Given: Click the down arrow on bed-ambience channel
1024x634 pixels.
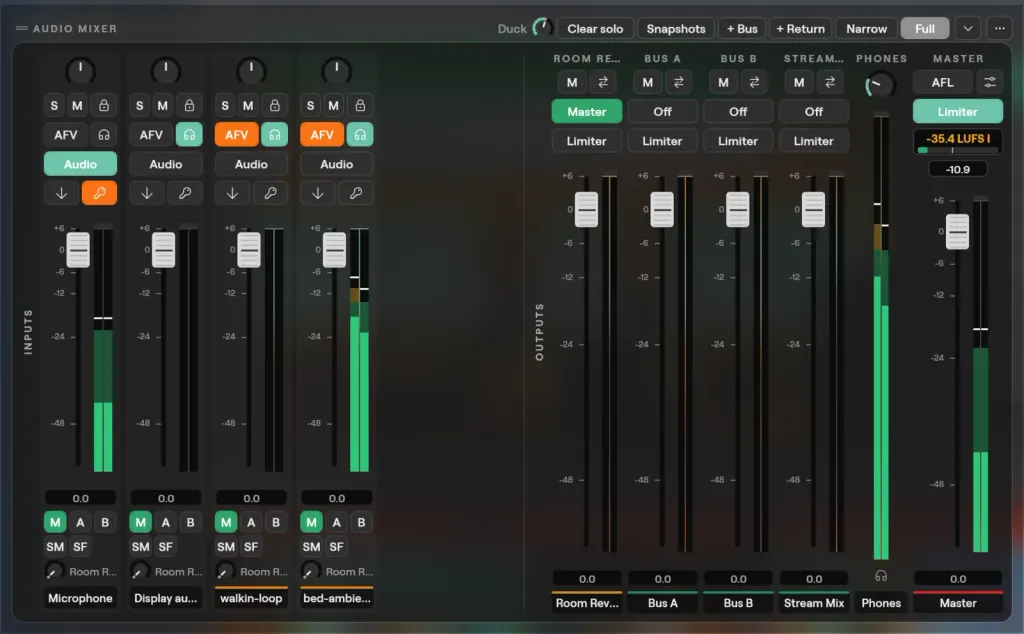Looking at the screenshot, I should 318,193.
